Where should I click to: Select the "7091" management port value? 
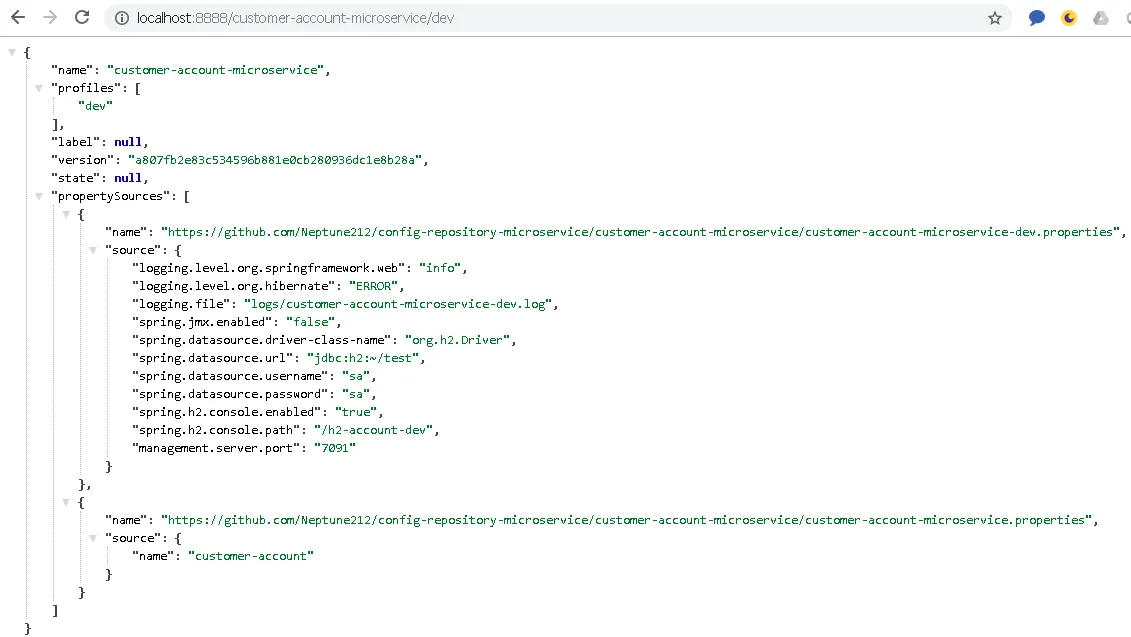[x=335, y=449]
